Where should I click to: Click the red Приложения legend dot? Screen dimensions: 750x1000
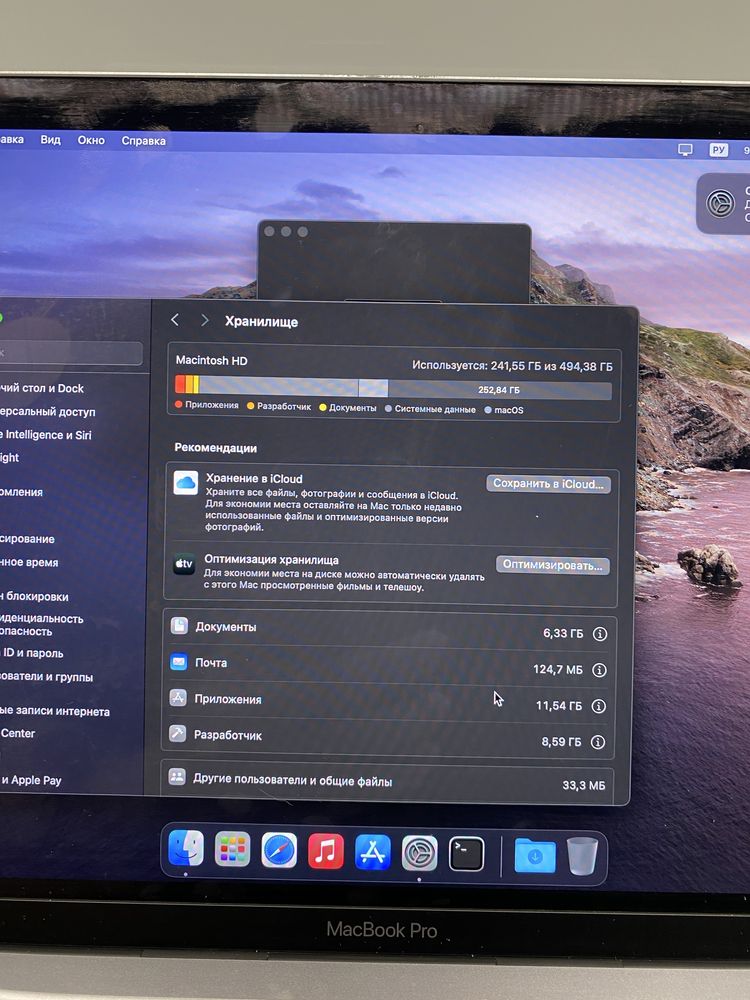tap(179, 404)
